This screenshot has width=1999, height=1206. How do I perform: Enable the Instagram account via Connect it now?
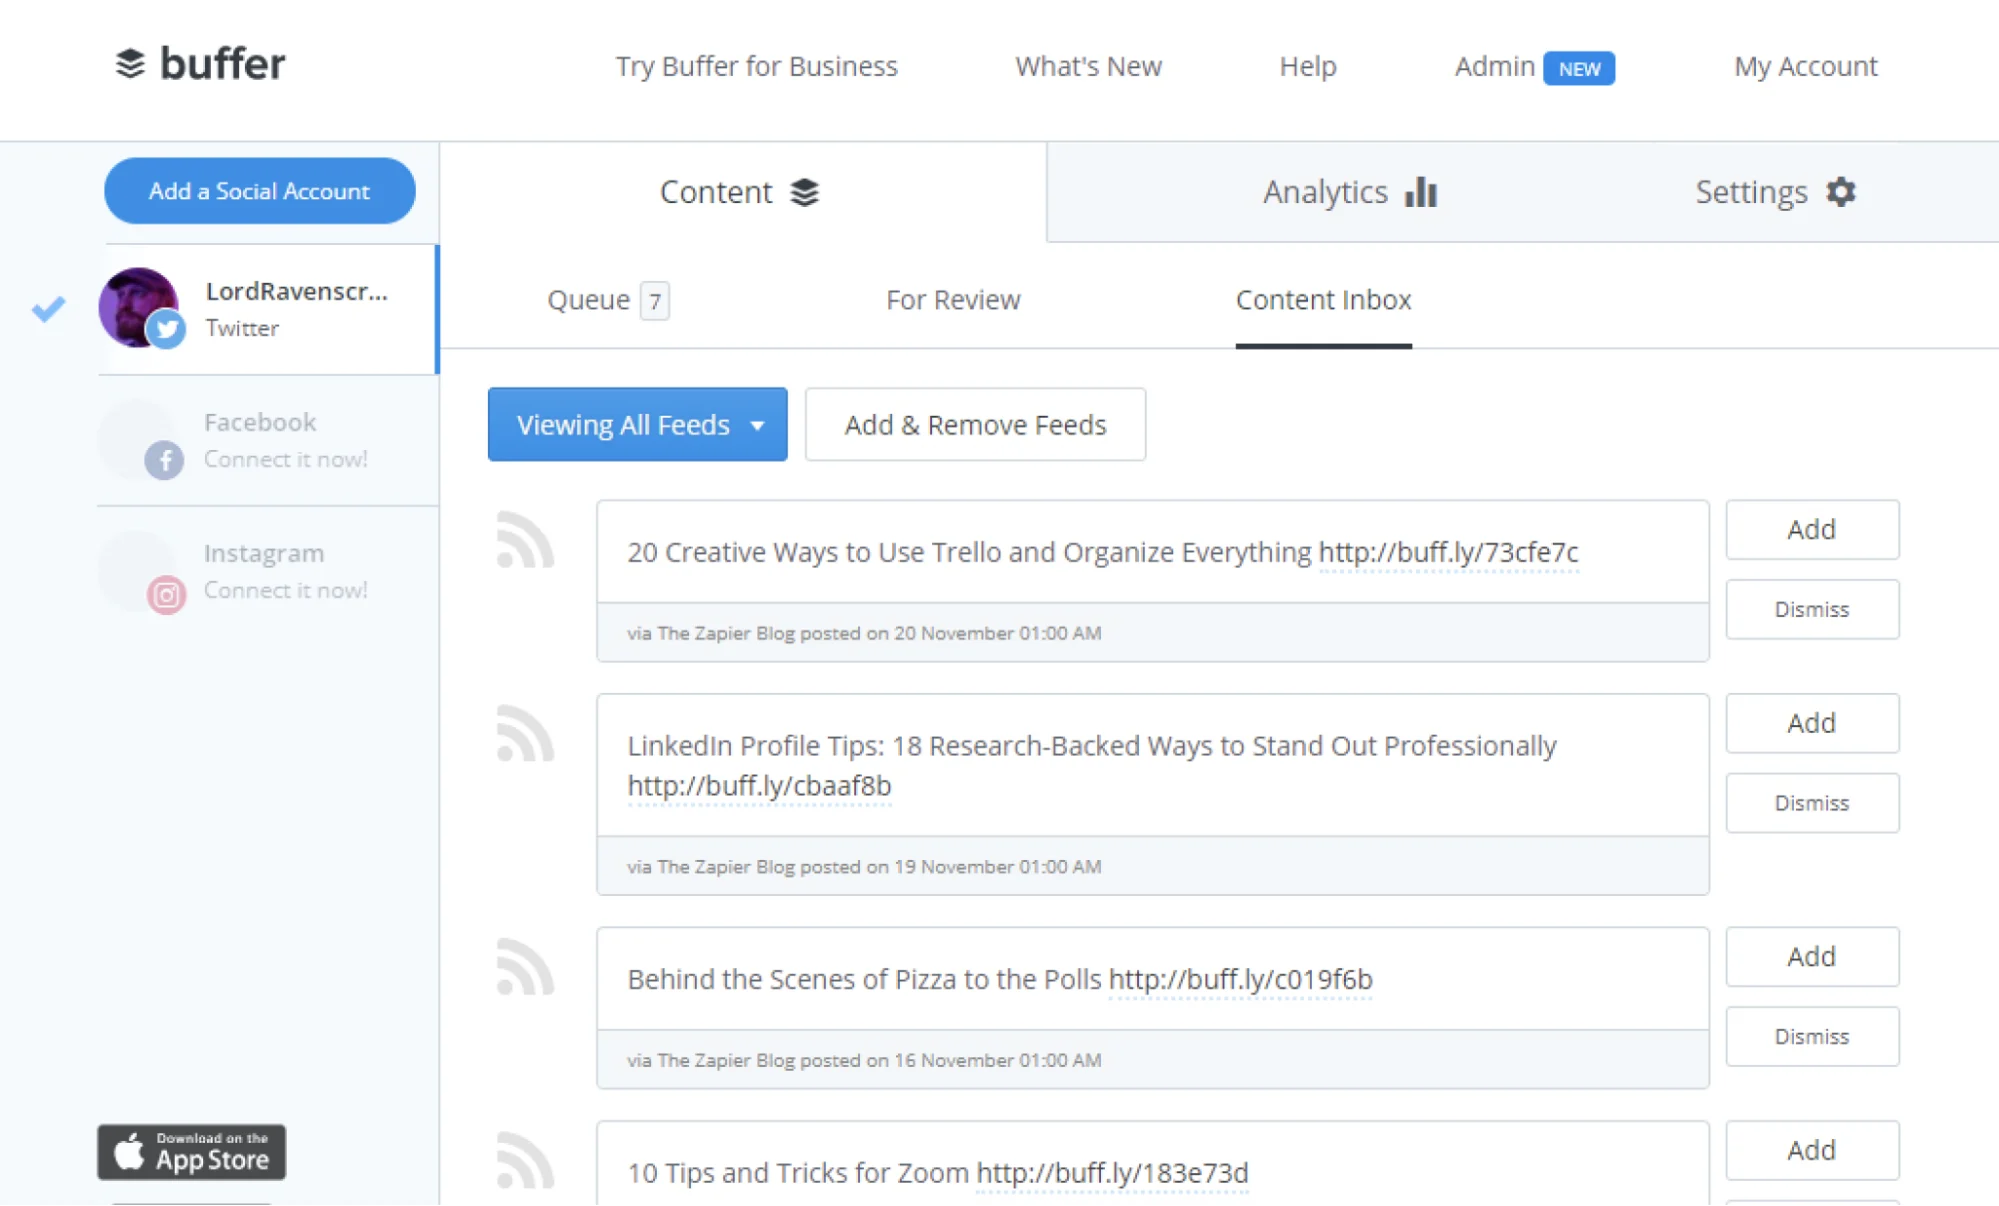tap(286, 590)
